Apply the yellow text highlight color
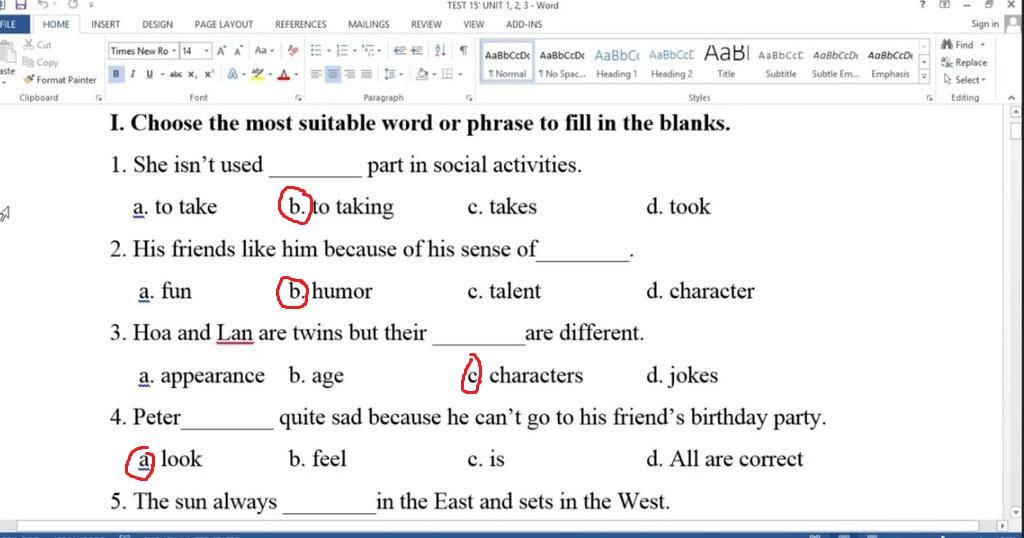This screenshot has width=1024, height=538. point(257,74)
